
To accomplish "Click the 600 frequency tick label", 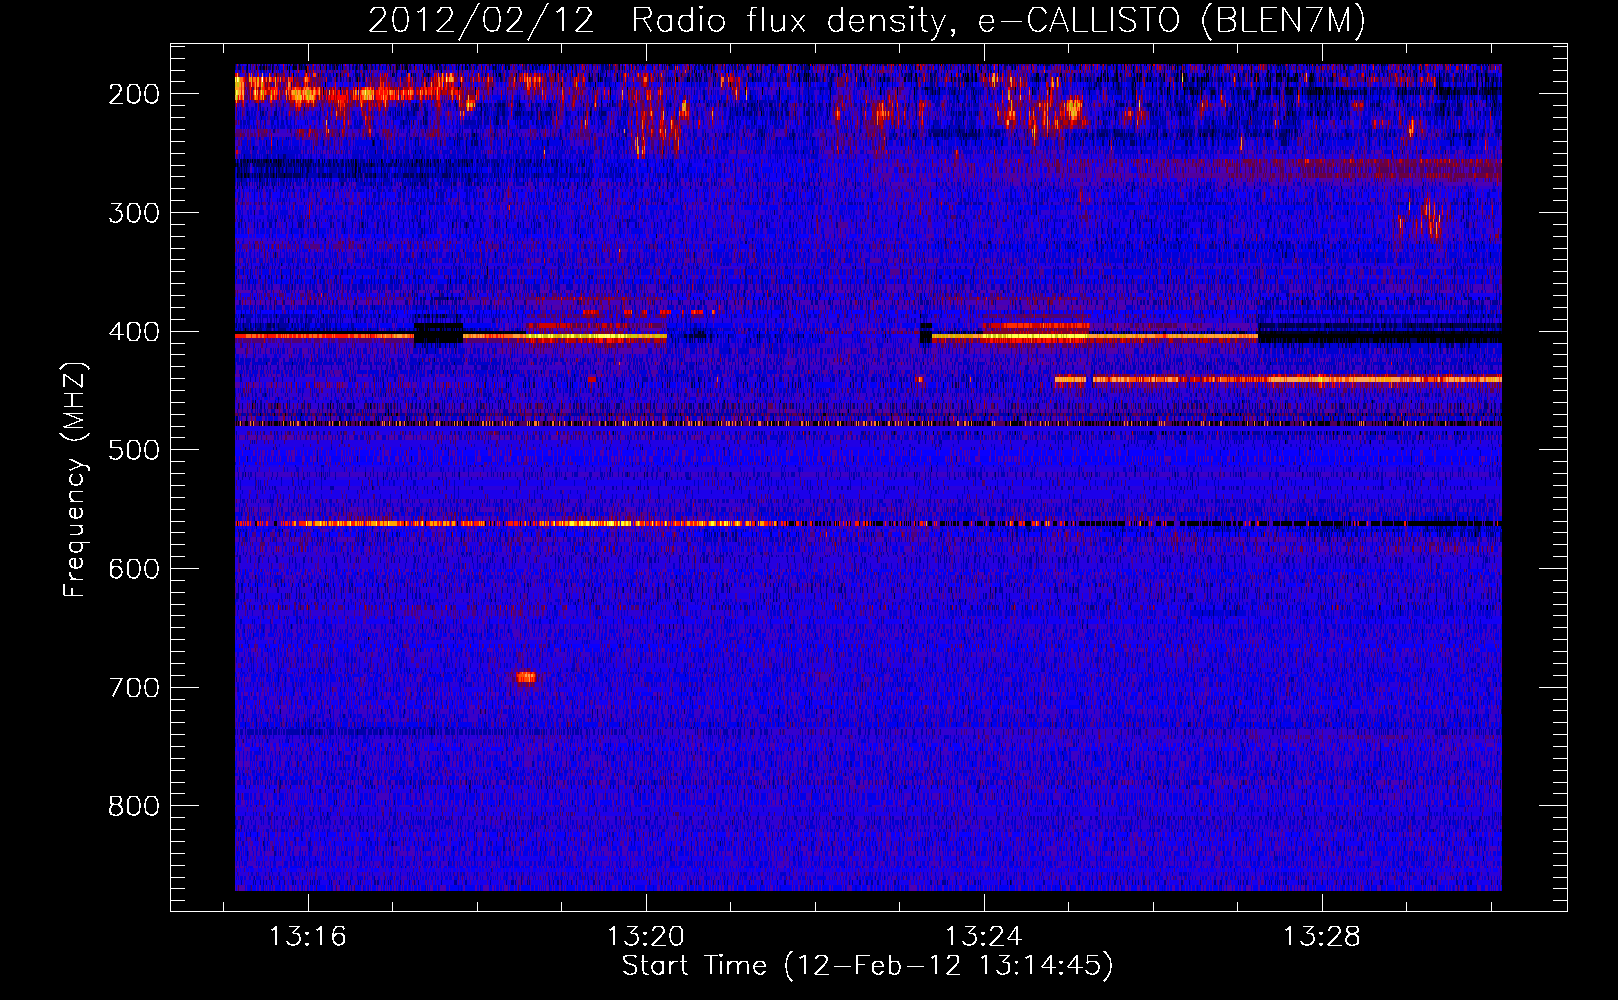I will tap(134, 569).
